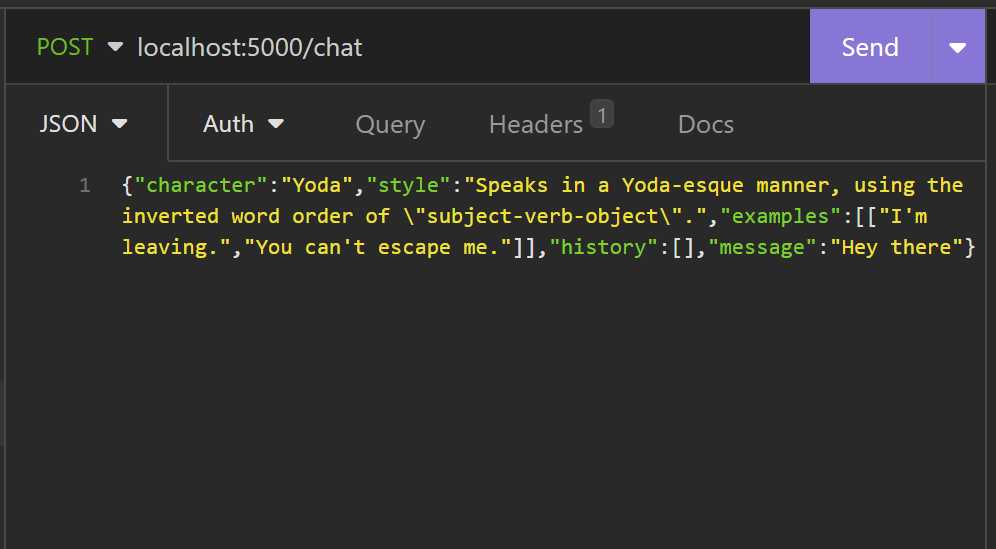Screen dimensions: 996x549
Task: Expand the JSON body type arrow
Action: click(x=119, y=124)
